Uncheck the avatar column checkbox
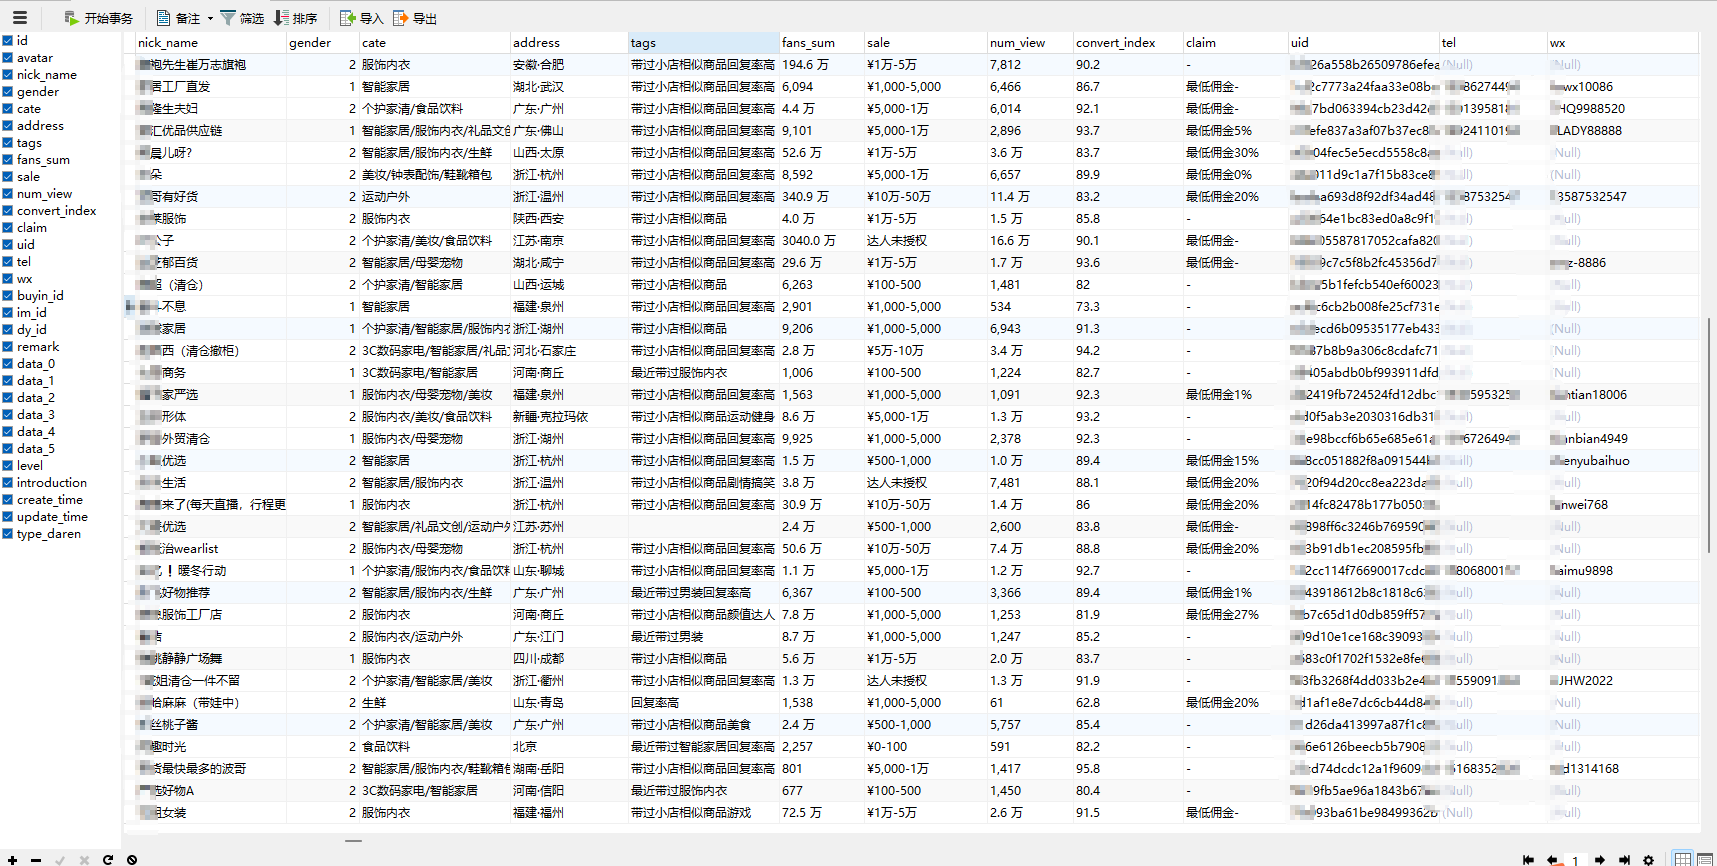 pos(8,58)
